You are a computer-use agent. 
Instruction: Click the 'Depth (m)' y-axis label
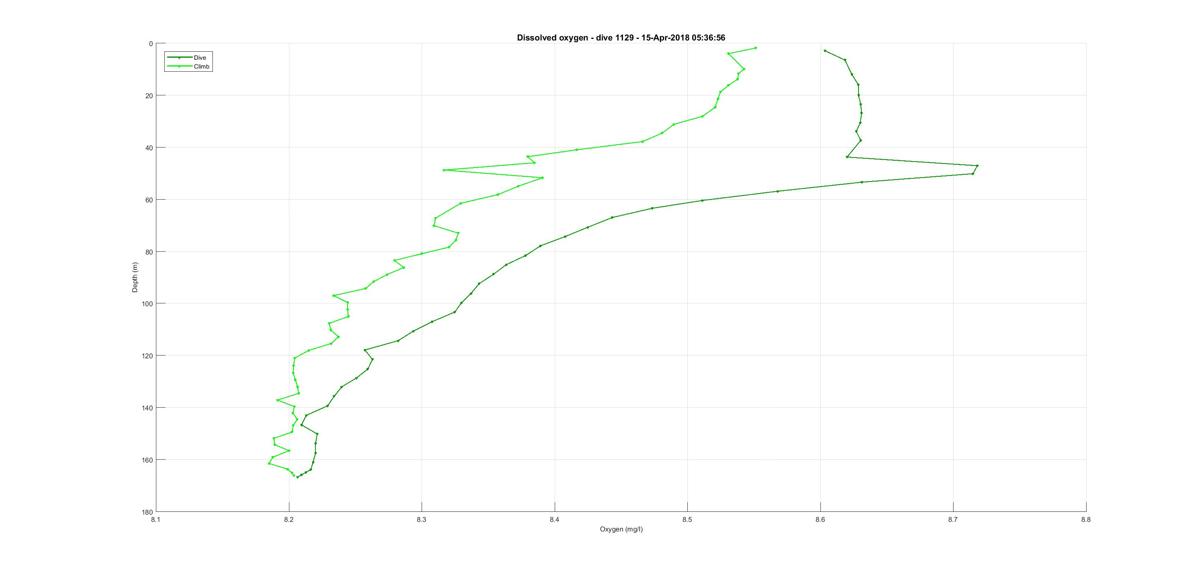point(134,277)
